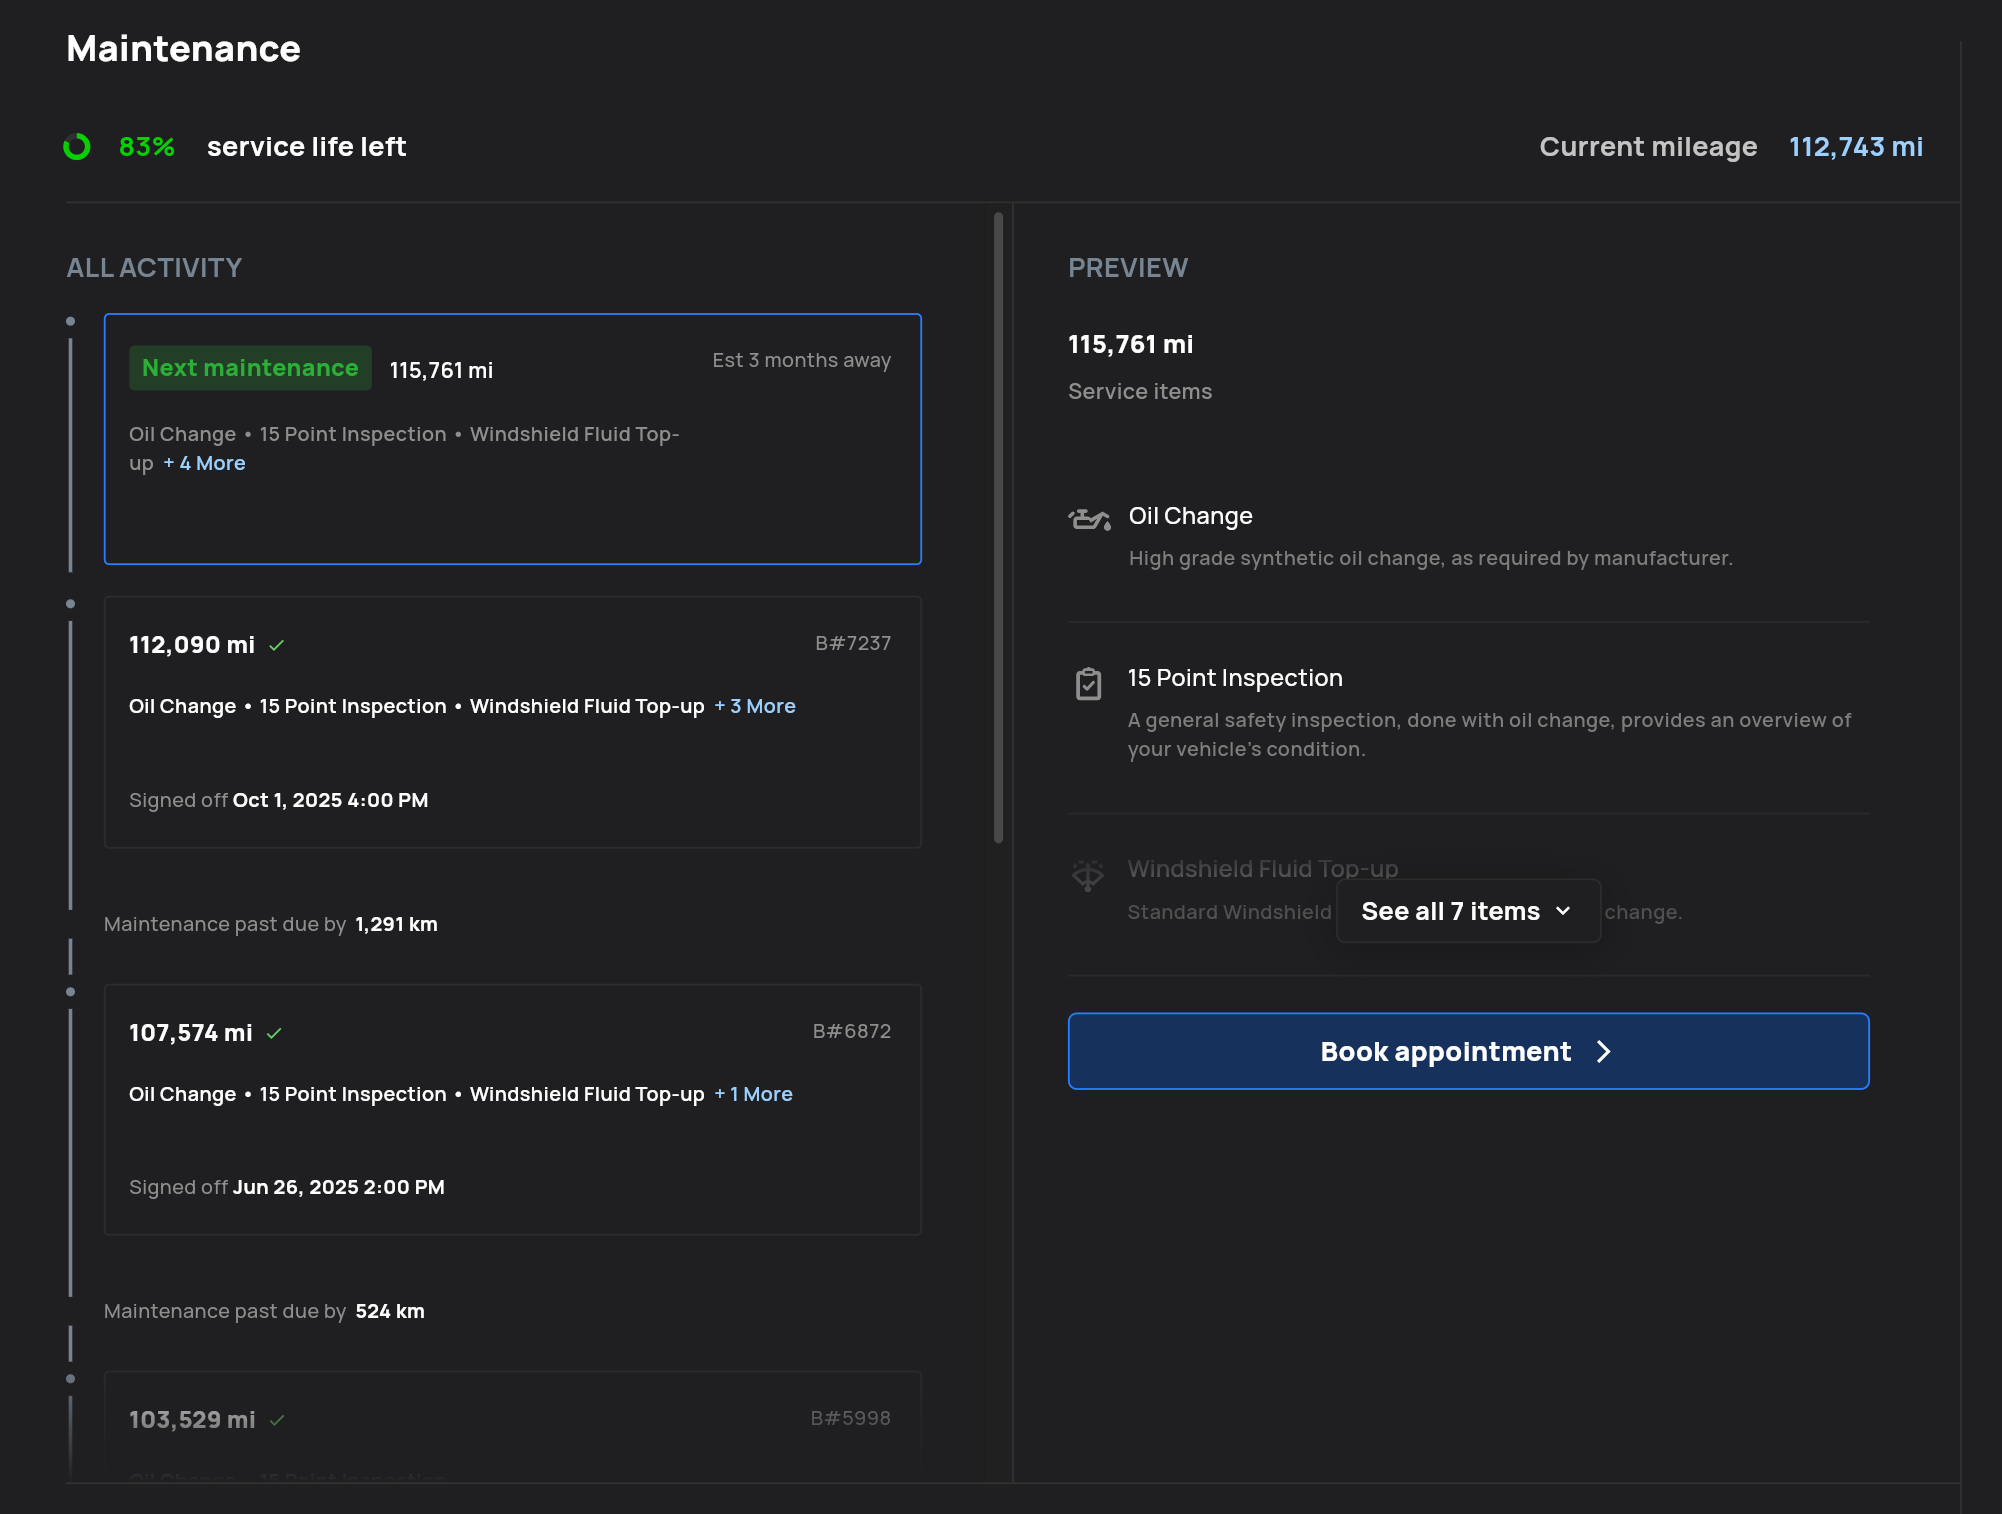Viewport: 2002px width, 1514px height.
Task: Click the clipboard icon for 15 Point Inspection
Action: (x=1088, y=684)
